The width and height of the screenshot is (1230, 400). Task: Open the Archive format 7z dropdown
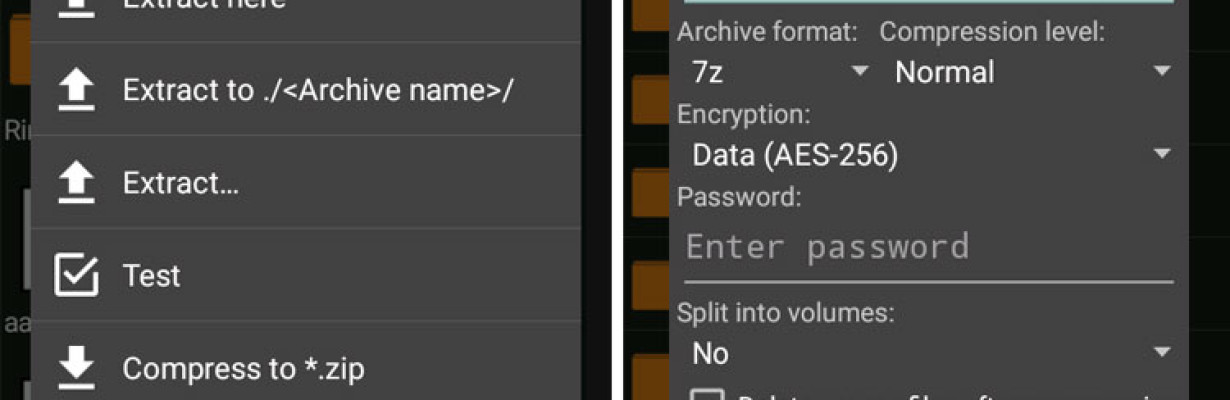click(x=778, y=72)
